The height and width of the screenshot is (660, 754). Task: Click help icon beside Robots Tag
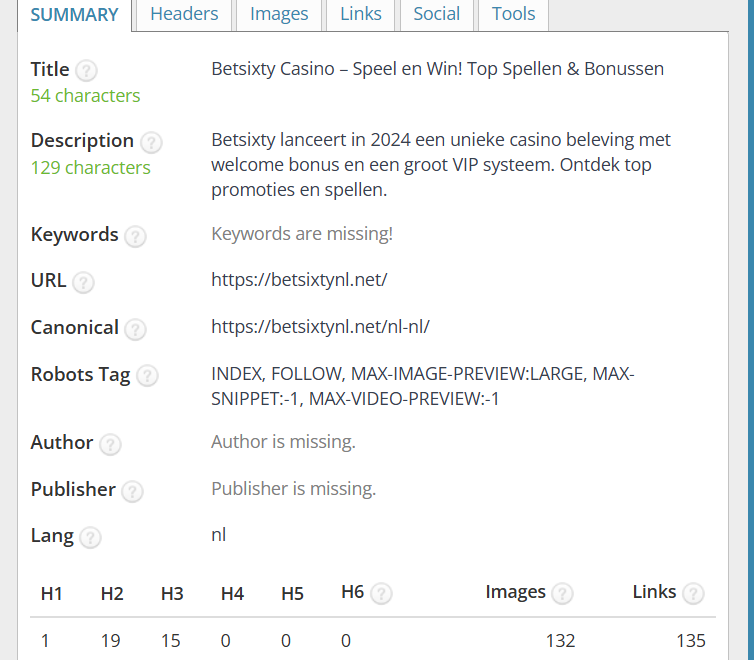(x=147, y=376)
